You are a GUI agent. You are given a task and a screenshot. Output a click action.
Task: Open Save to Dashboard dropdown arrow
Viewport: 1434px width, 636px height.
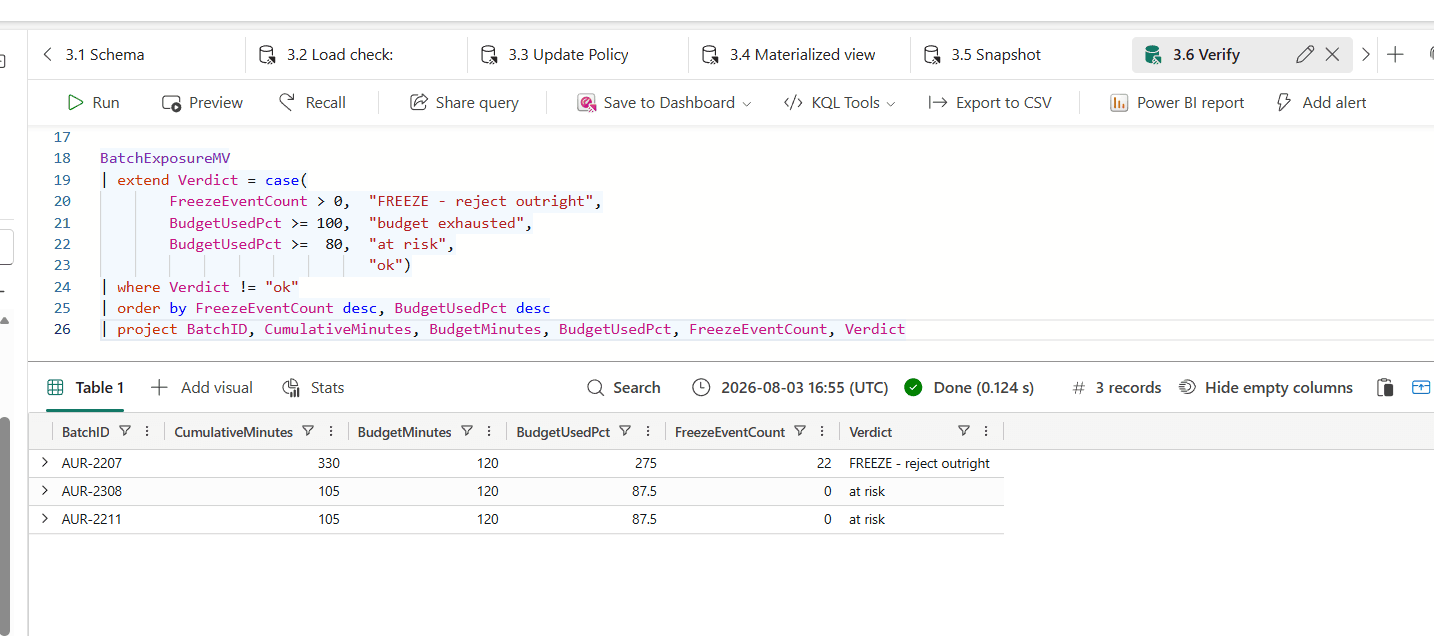tap(745, 103)
